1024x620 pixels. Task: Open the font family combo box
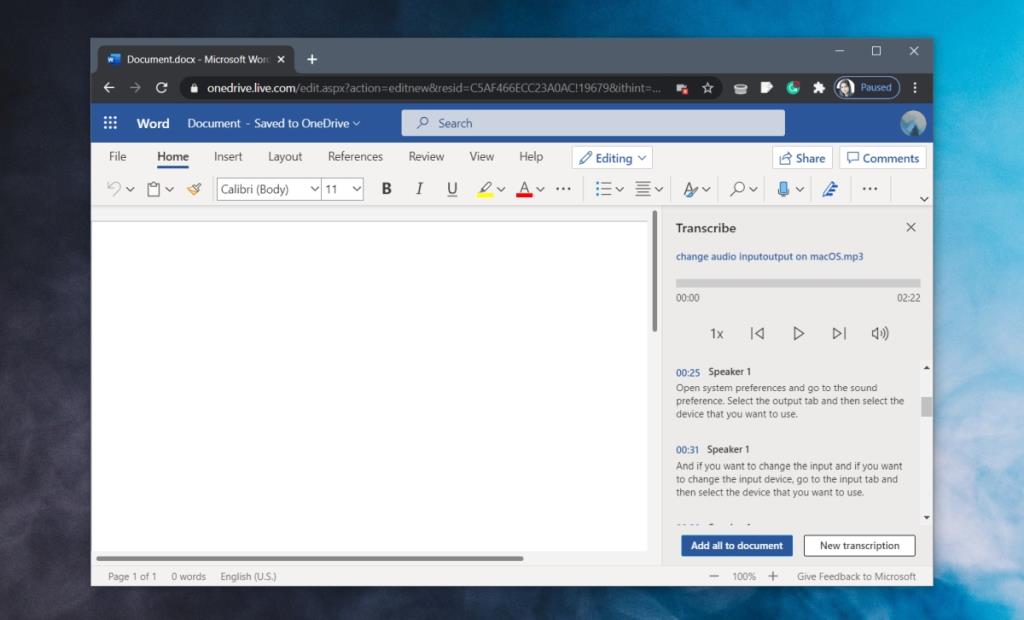tap(266, 188)
